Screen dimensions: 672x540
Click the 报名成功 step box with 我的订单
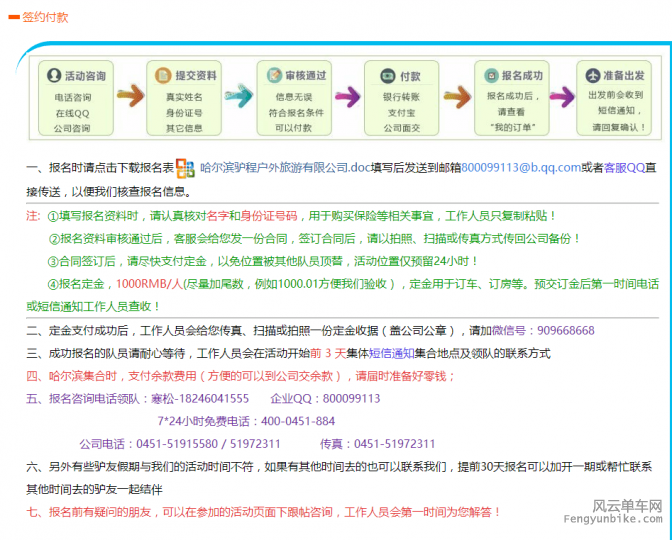pos(515,98)
